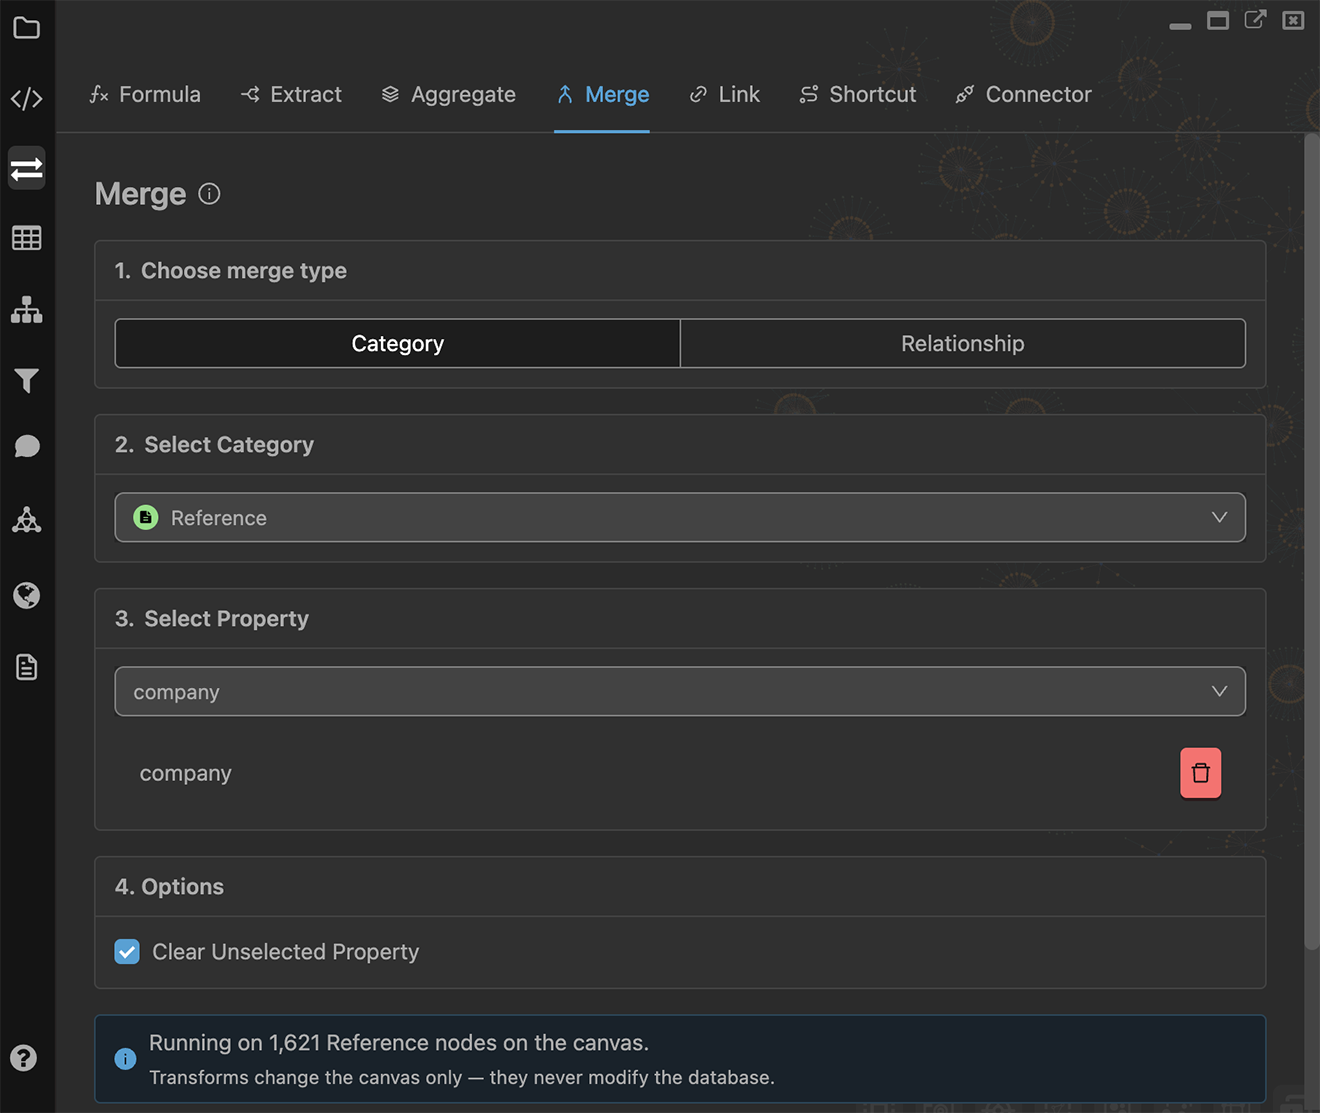Click the info icon in canvas notice
The image size is (1320, 1113).
[x=125, y=1059]
